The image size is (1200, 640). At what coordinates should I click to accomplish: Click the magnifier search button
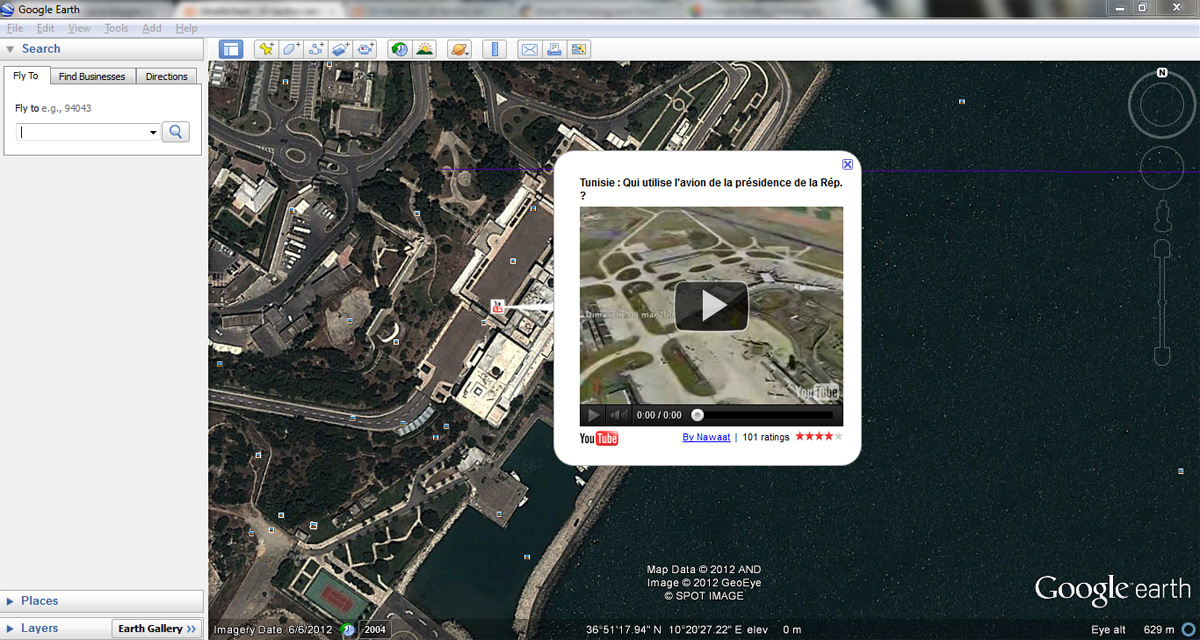point(175,131)
